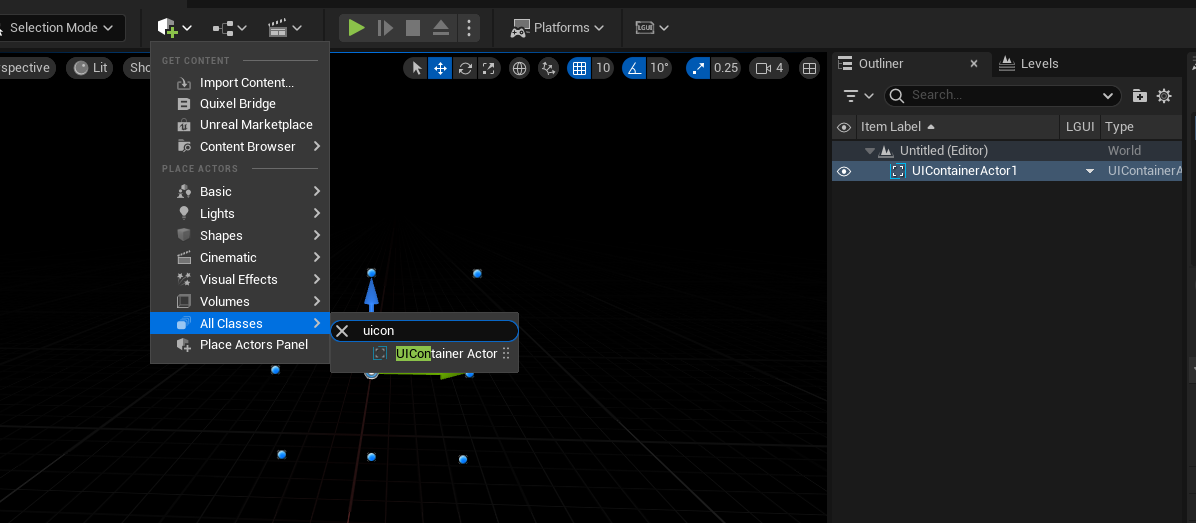The width and height of the screenshot is (1196, 523).
Task: Toggle rotation angle snapping
Action: click(x=634, y=68)
